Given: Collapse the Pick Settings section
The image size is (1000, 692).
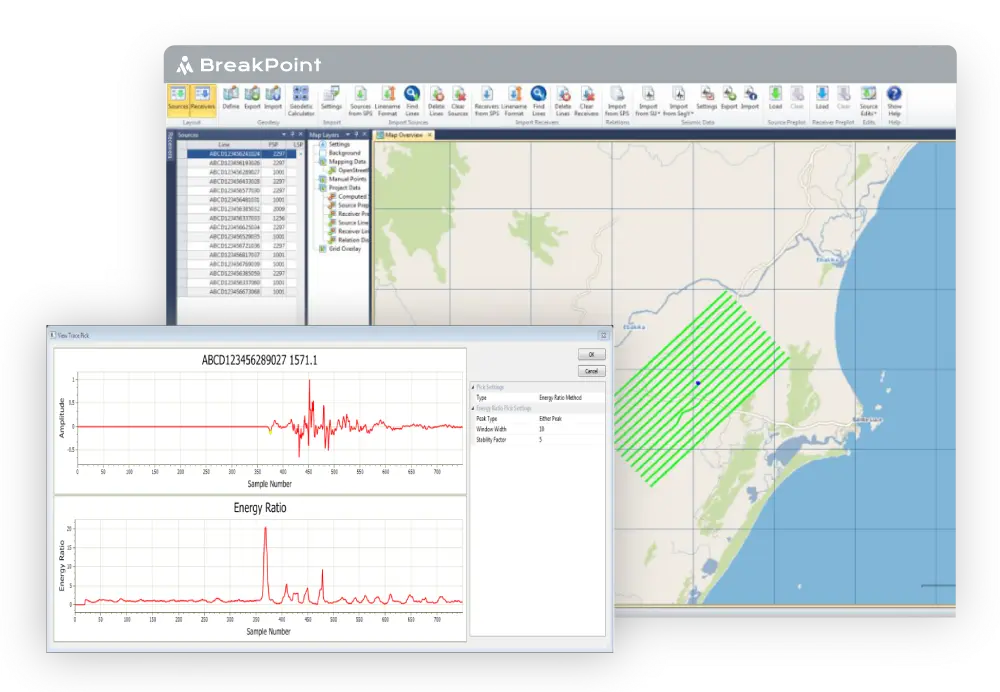Looking at the screenshot, I should (x=473, y=387).
